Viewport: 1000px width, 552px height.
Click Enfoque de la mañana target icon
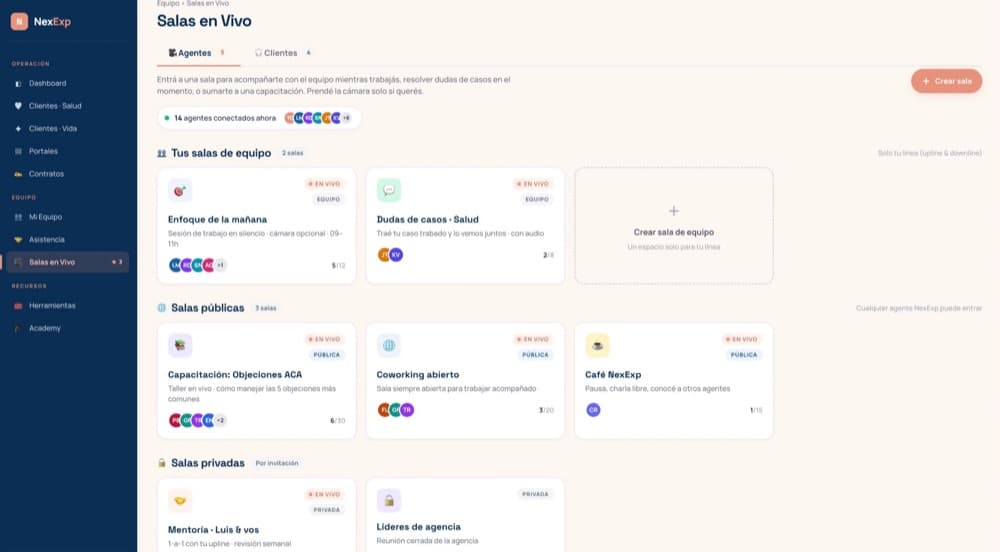[180, 191]
